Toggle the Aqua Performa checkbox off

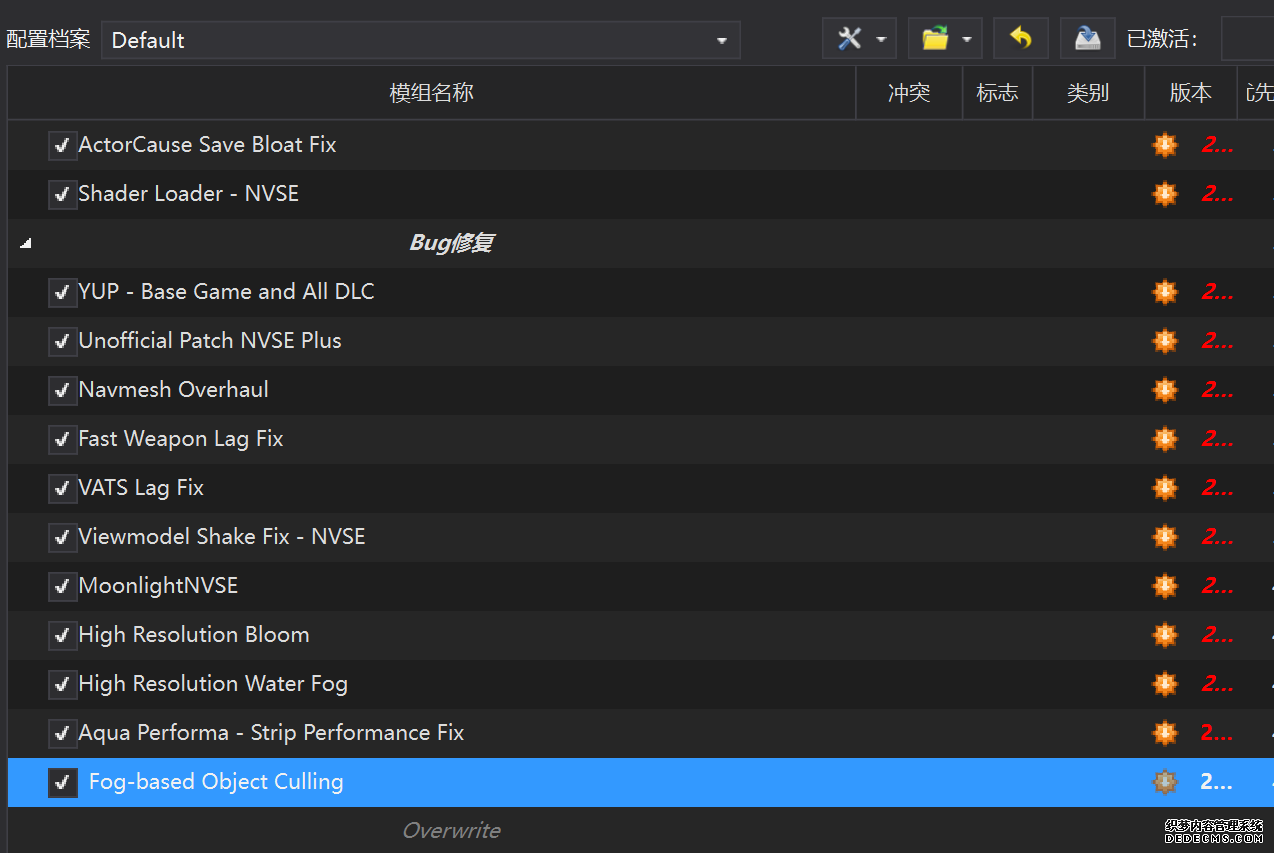62,734
